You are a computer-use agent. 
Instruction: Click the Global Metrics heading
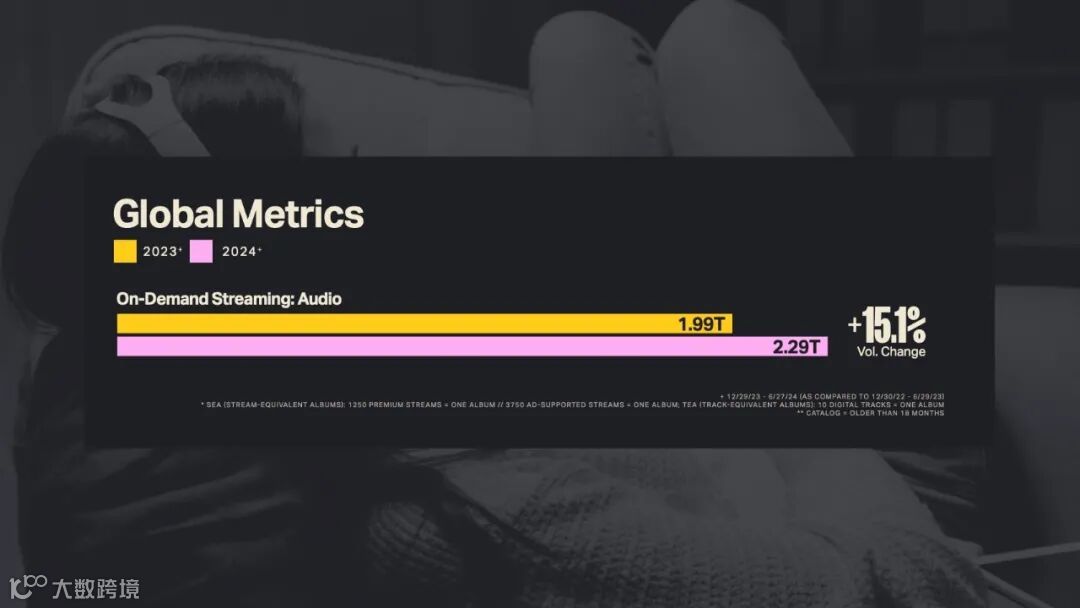(x=238, y=213)
